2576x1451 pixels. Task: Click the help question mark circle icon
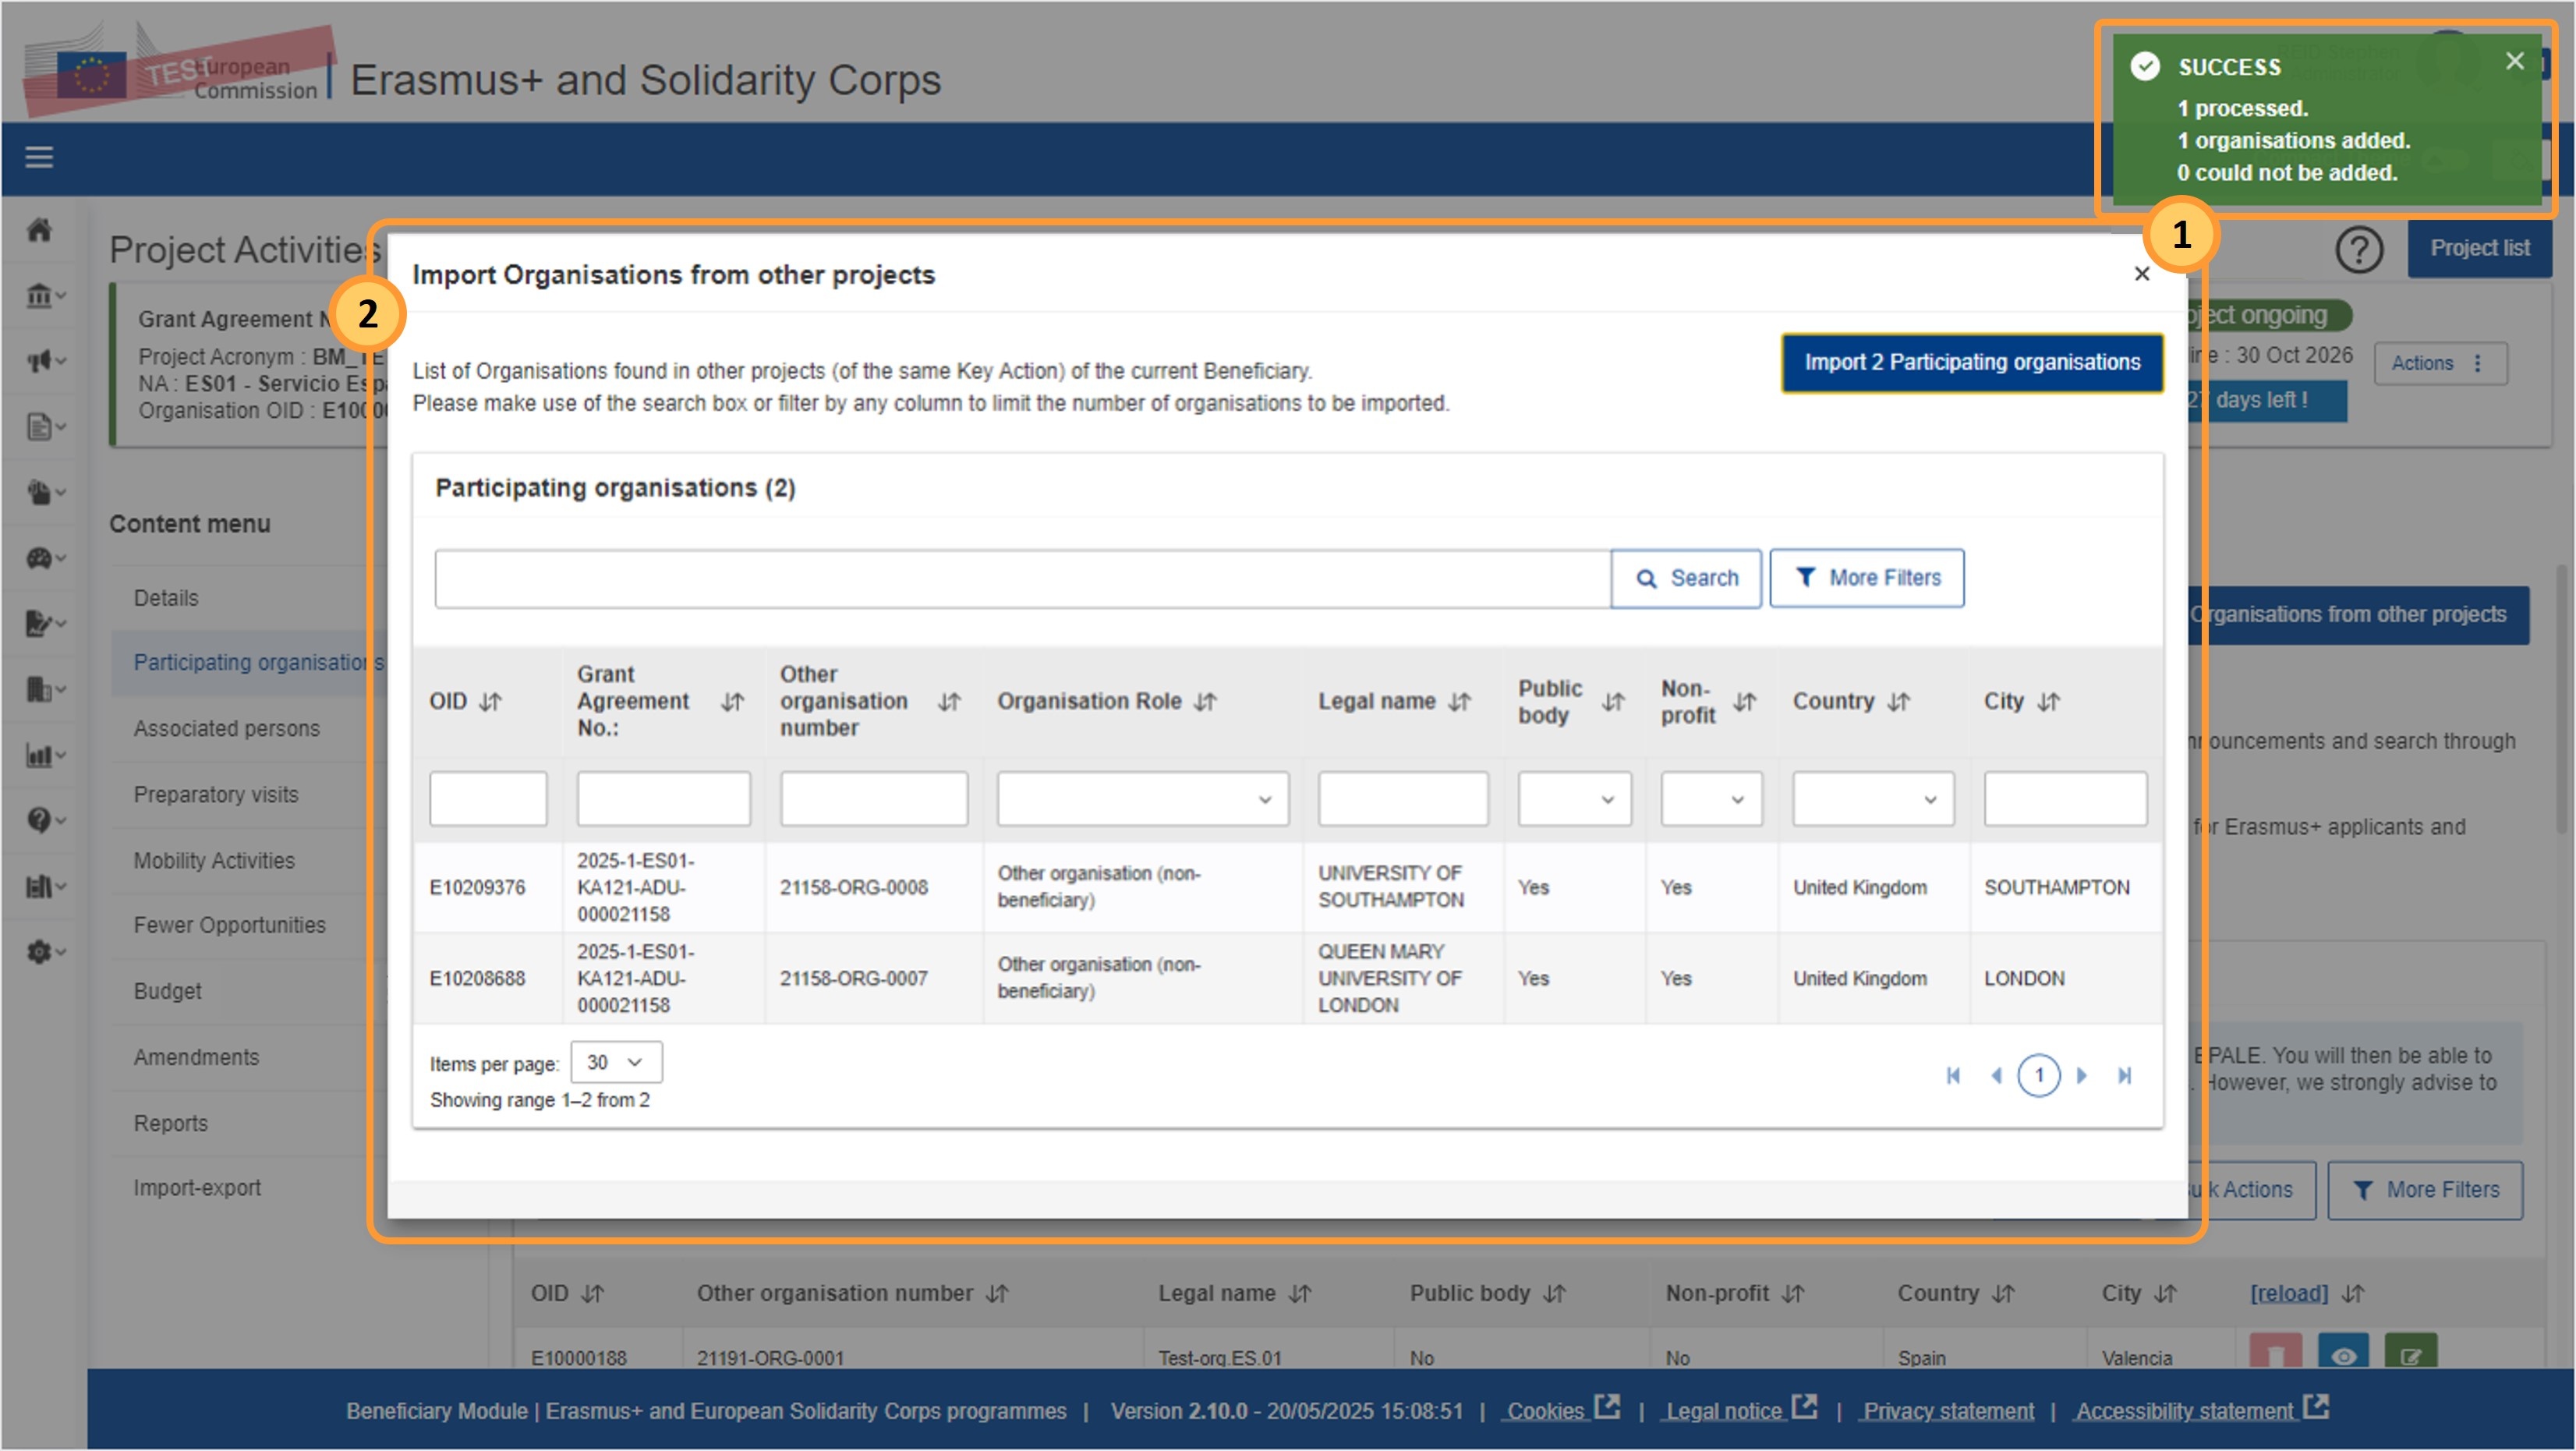click(x=2359, y=249)
